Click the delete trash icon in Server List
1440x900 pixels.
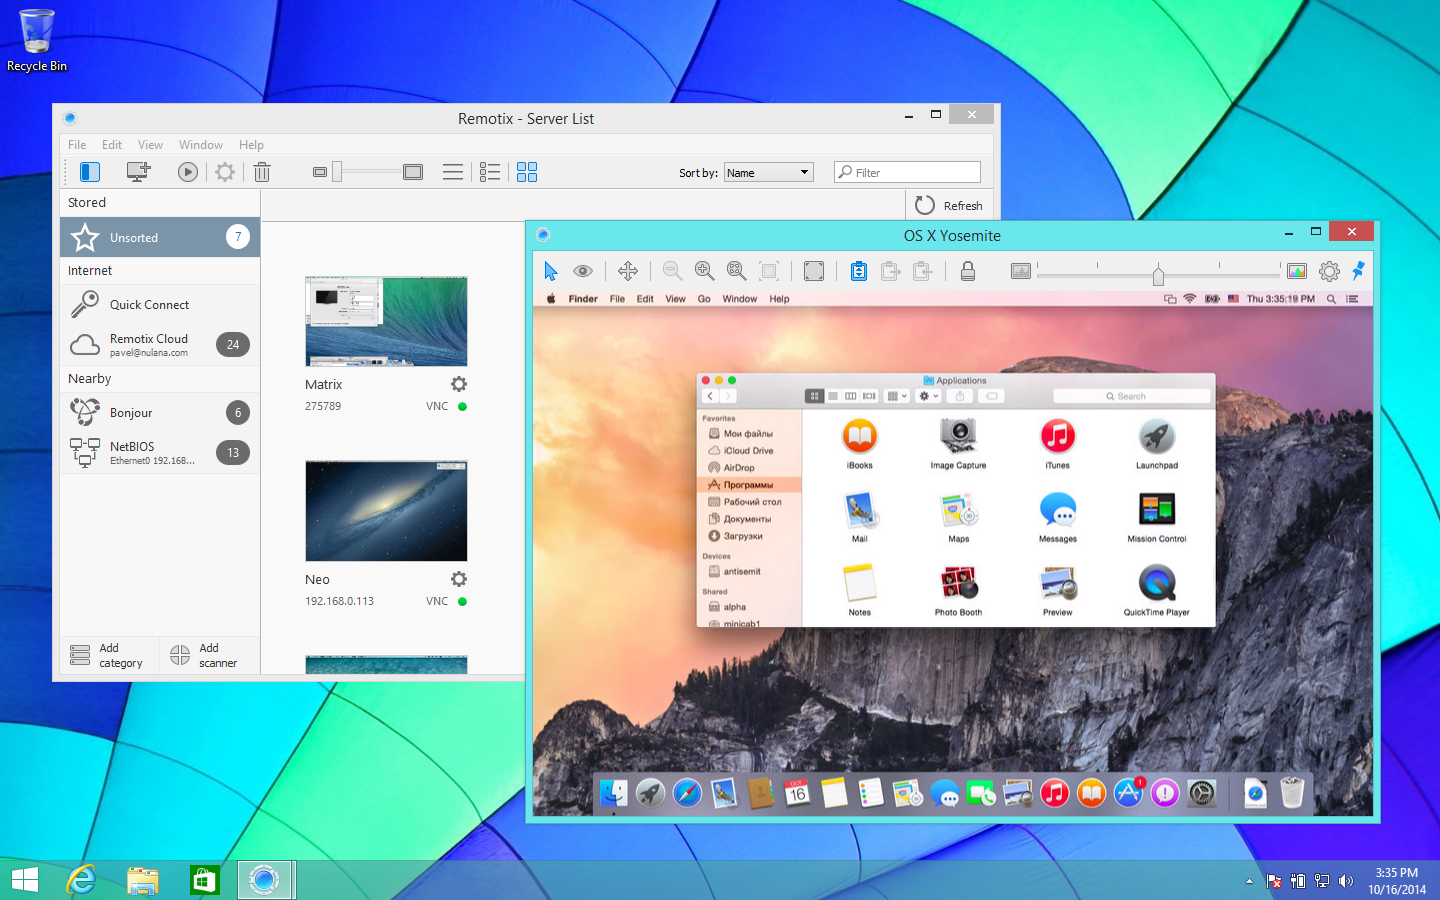(262, 172)
